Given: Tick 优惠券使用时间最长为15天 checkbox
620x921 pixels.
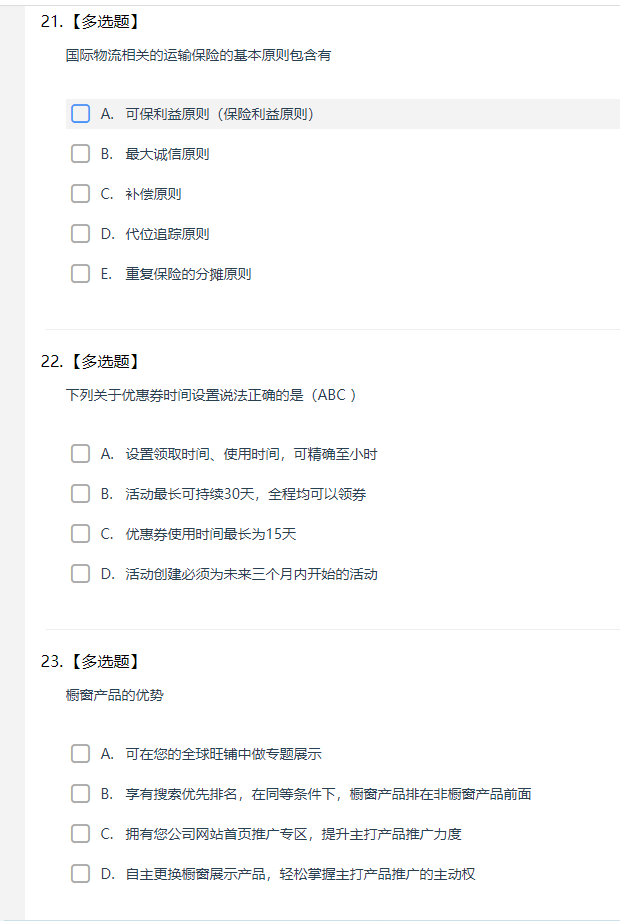Looking at the screenshot, I should click(x=80, y=534).
